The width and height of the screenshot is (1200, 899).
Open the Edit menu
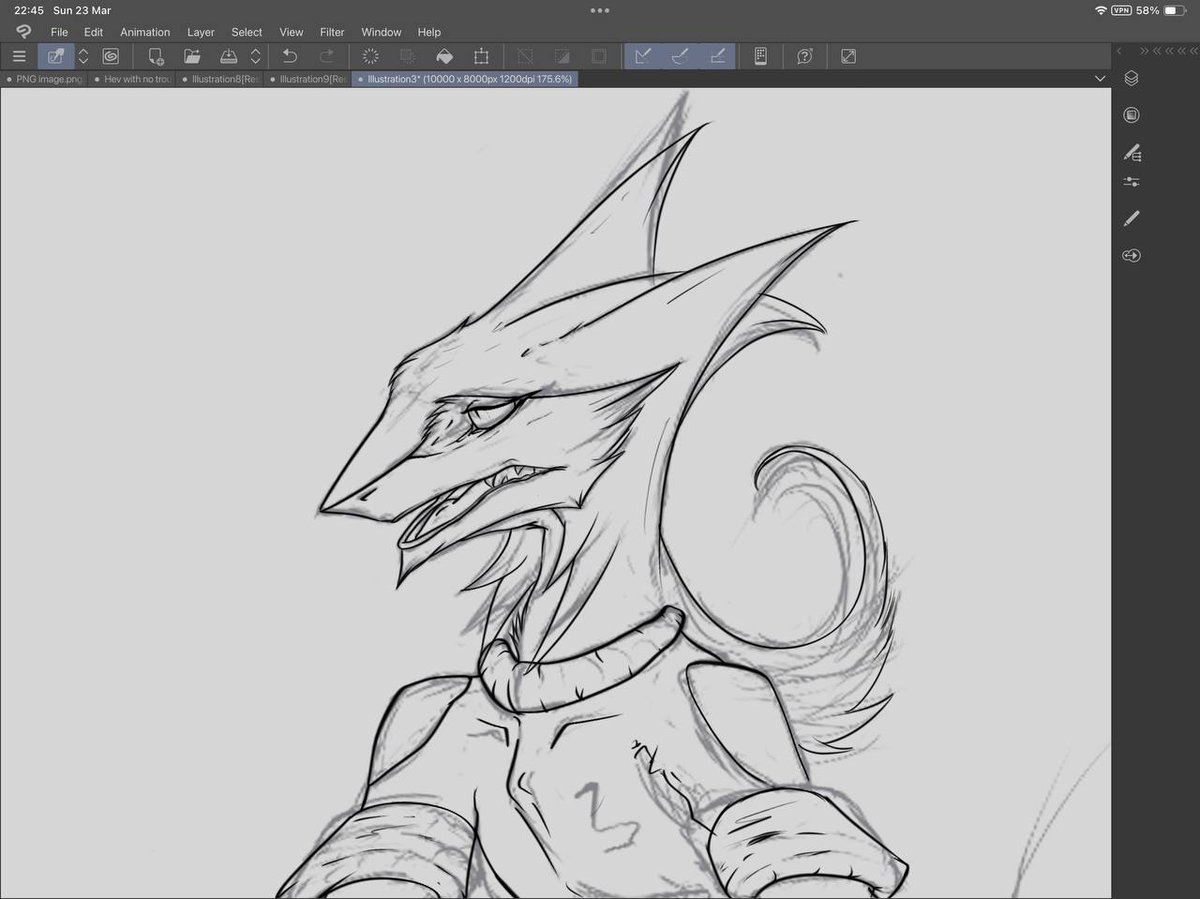click(93, 32)
